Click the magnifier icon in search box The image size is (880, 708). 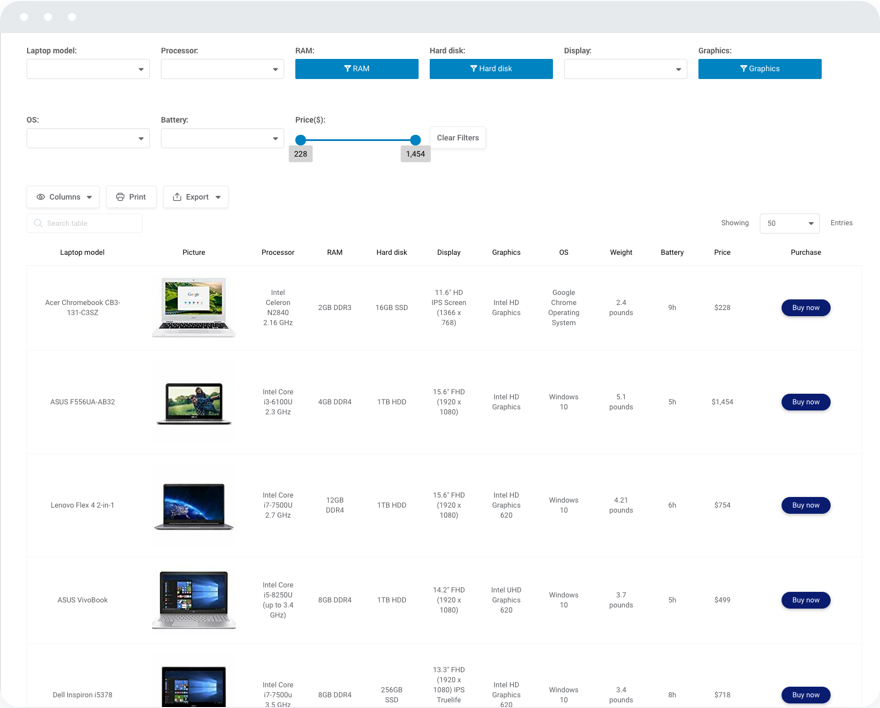[38, 223]
